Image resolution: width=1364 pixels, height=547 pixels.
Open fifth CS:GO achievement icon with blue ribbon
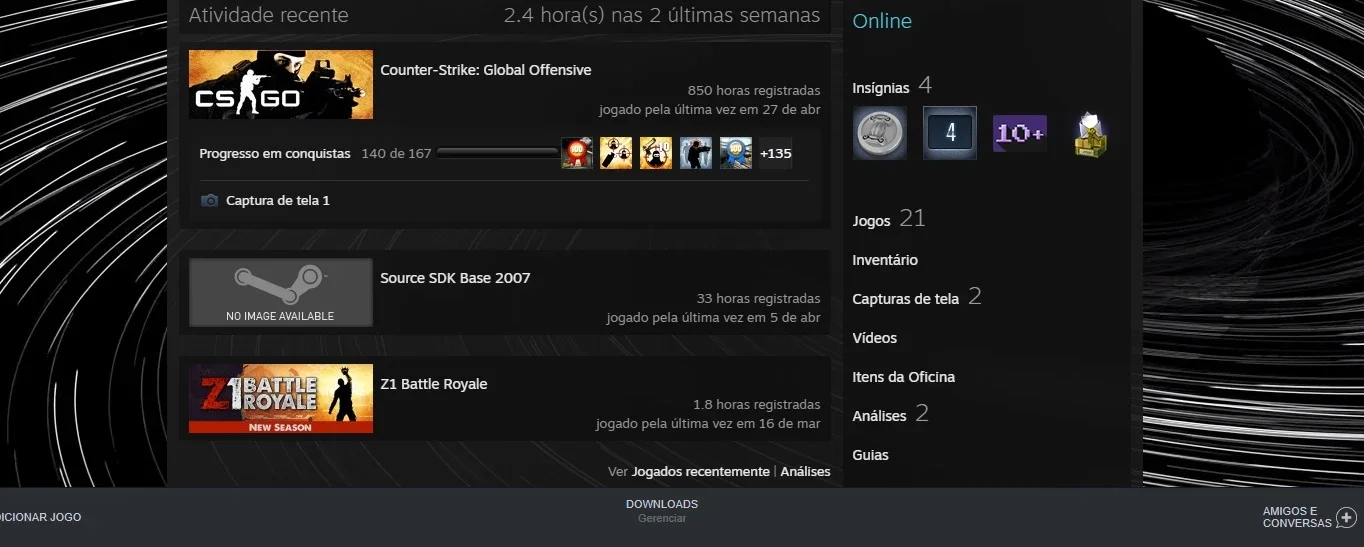(736, 153)
